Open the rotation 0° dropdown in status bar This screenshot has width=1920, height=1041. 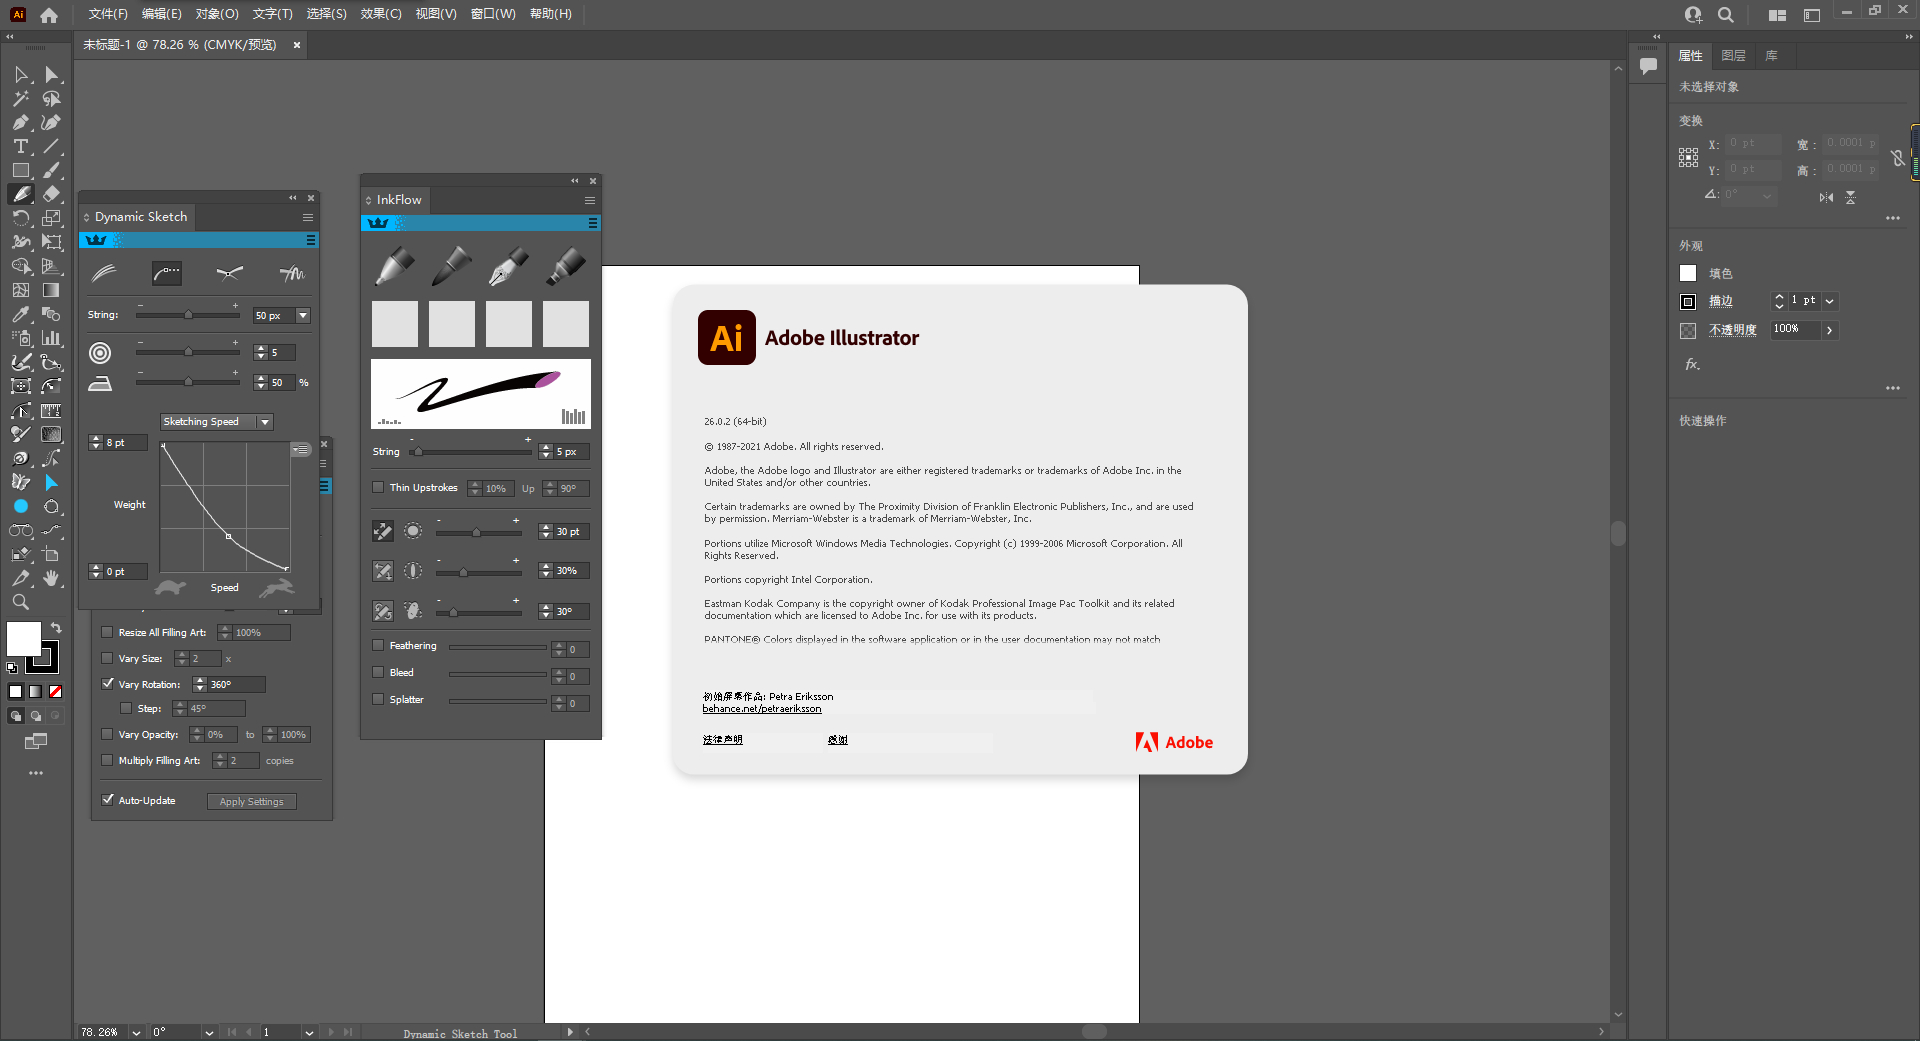point(209,1033)
